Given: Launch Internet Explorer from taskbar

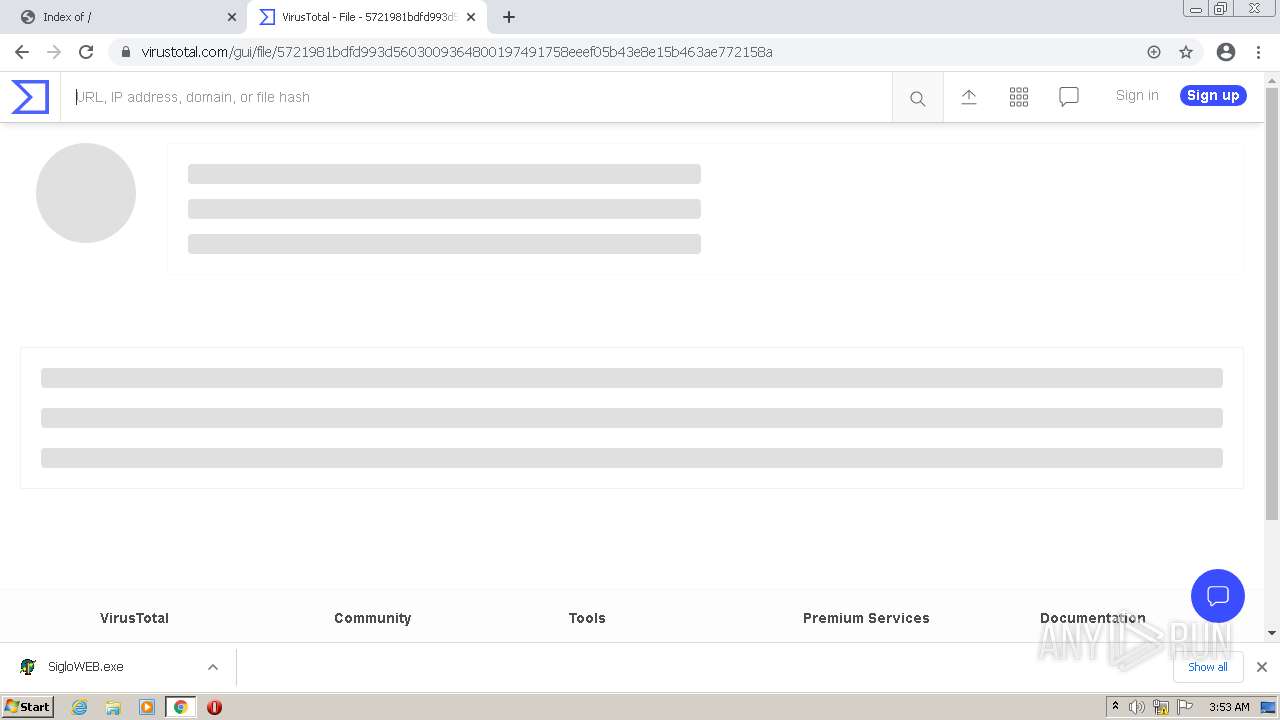Looking at the screenshot, I should [x=79, y=707].
